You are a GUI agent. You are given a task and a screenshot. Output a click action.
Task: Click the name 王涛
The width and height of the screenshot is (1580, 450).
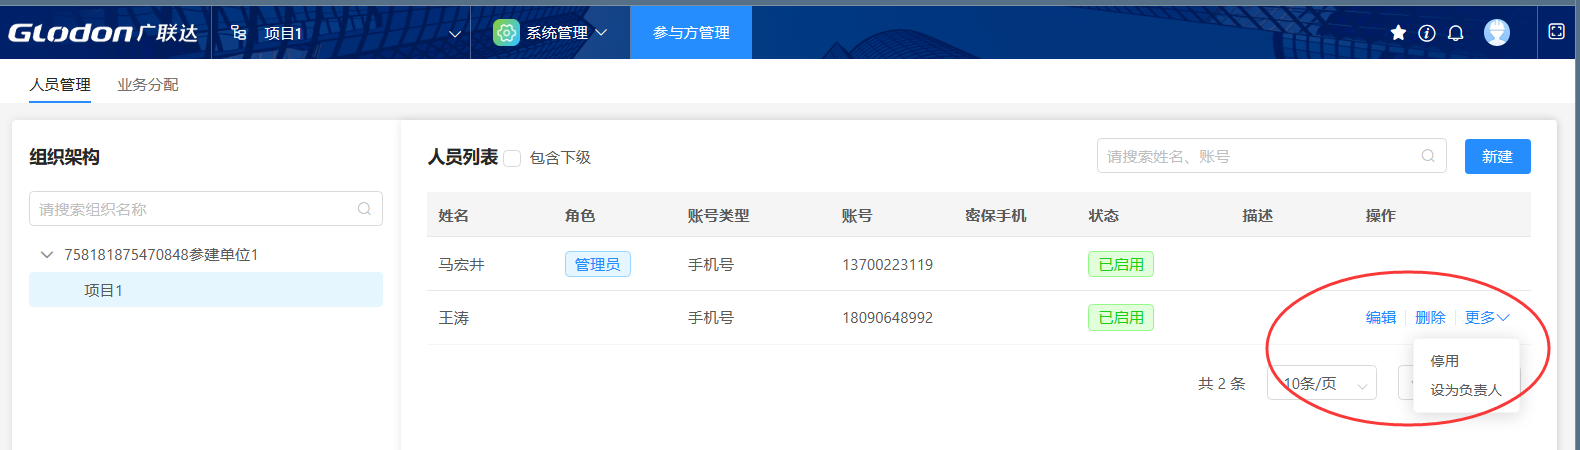[x=453, y=318]
